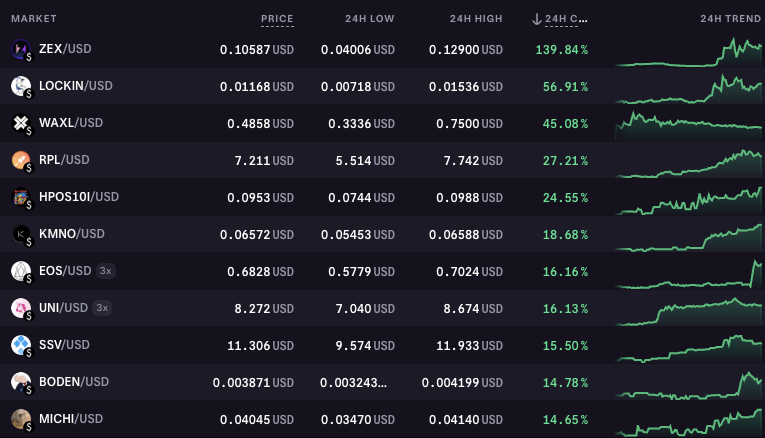
Task: Click the WAXL 24H trend chart
Action: click(688, 126)
